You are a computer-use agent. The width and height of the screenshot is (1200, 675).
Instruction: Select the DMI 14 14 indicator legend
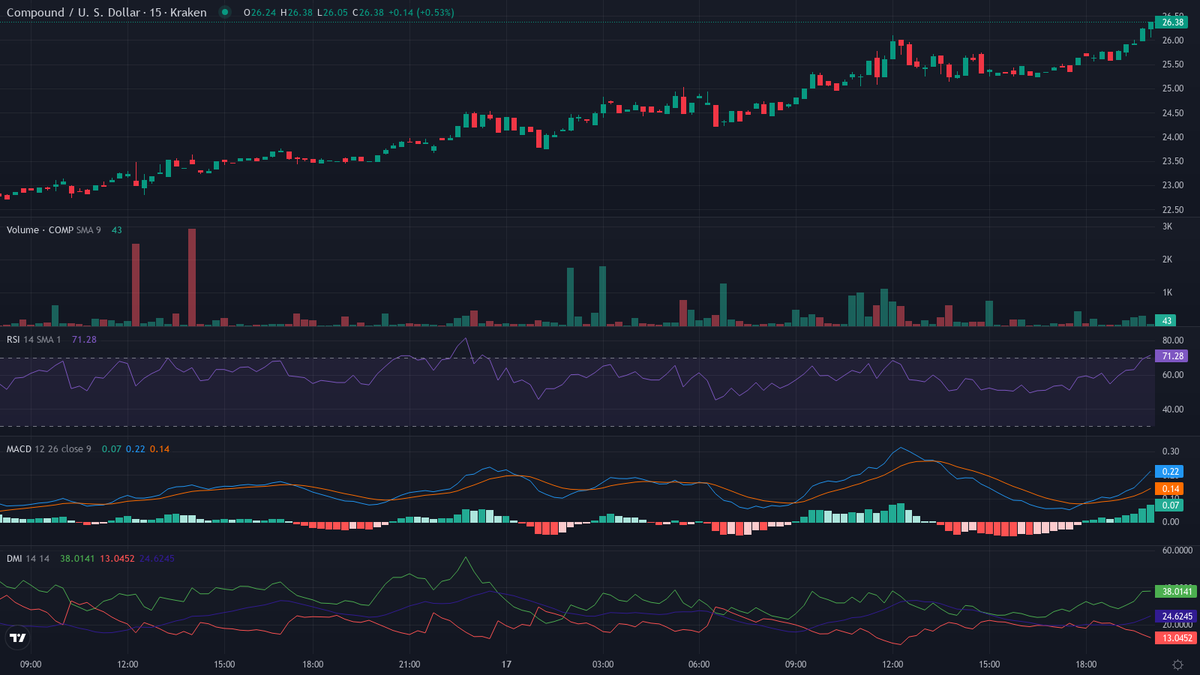(x=29, y=558)
